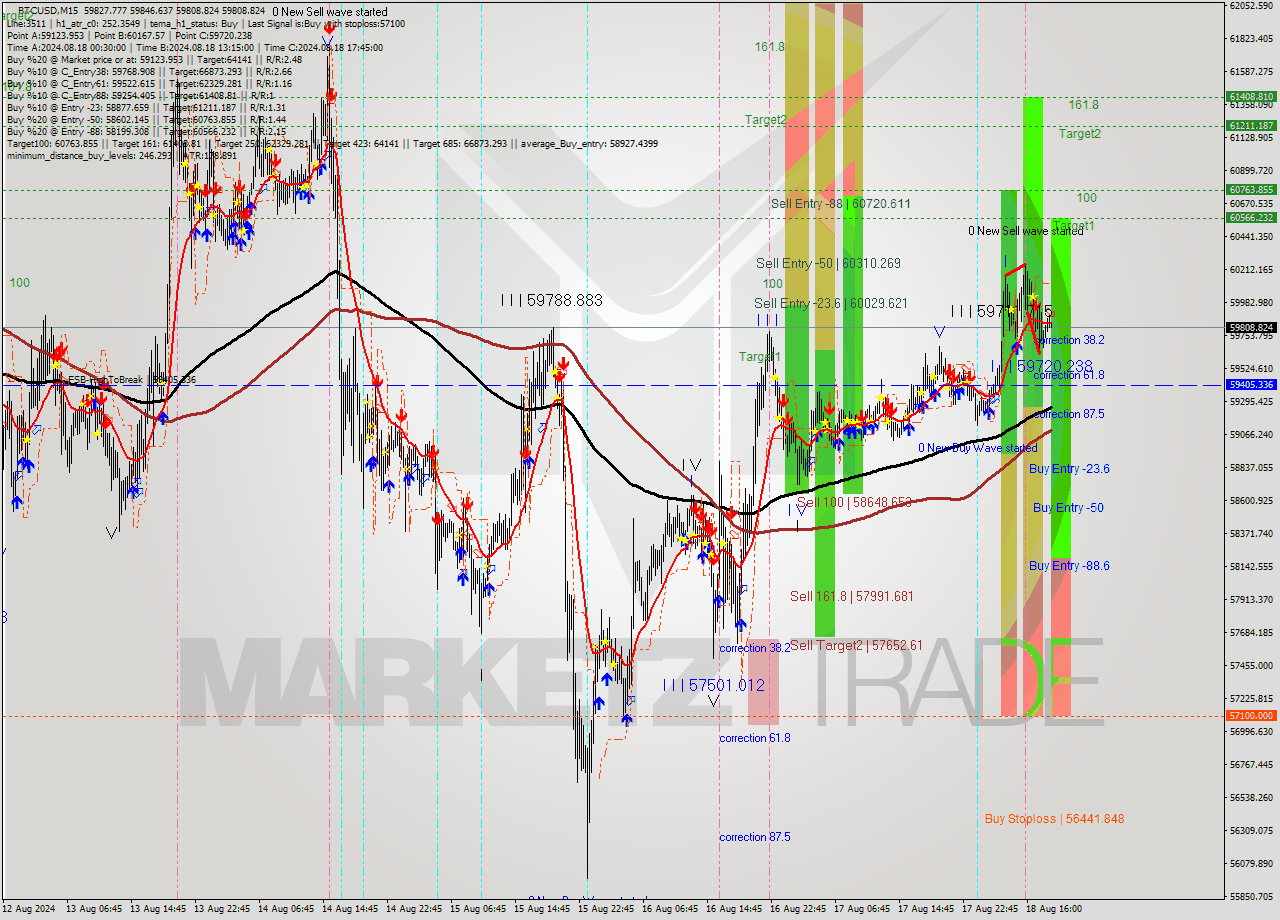This screenshot has height=920, width=1280.
Task: Click the 'Buy Stoploss | 56441.848' label
Action: click(1054, 818)
